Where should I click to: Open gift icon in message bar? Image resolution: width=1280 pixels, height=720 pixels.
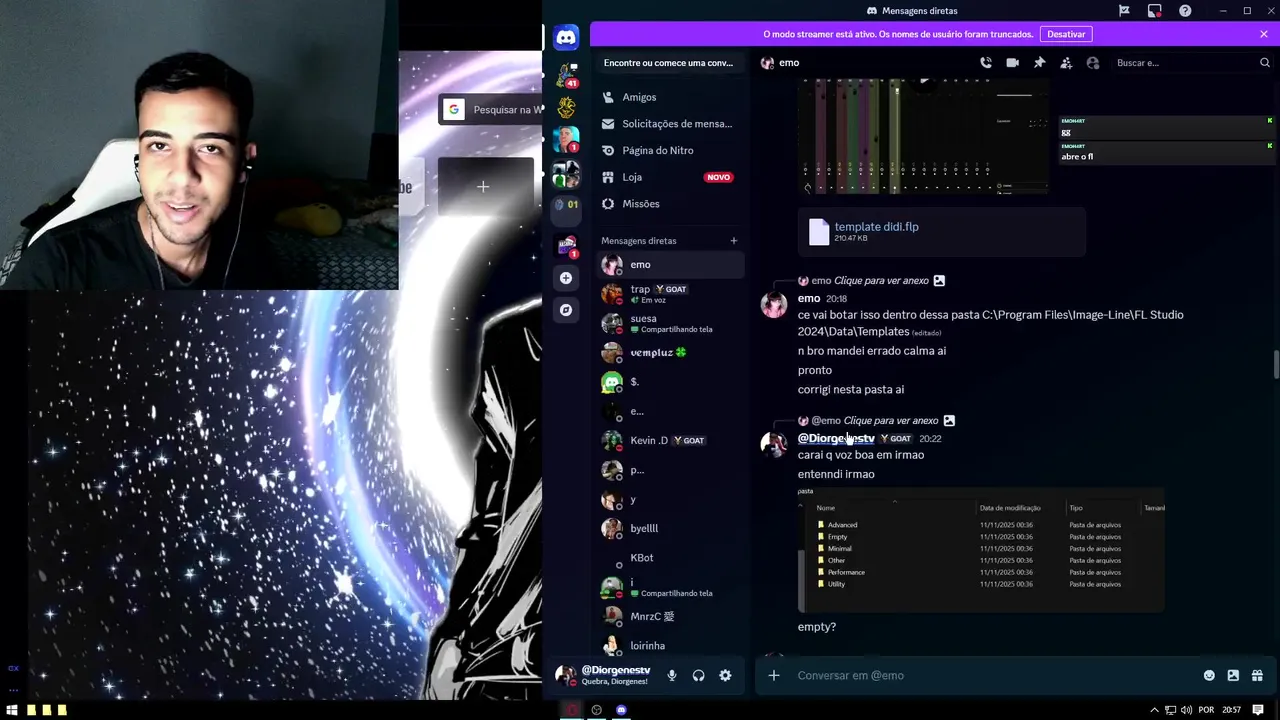pyautogui.click(x=1257, y=676)
